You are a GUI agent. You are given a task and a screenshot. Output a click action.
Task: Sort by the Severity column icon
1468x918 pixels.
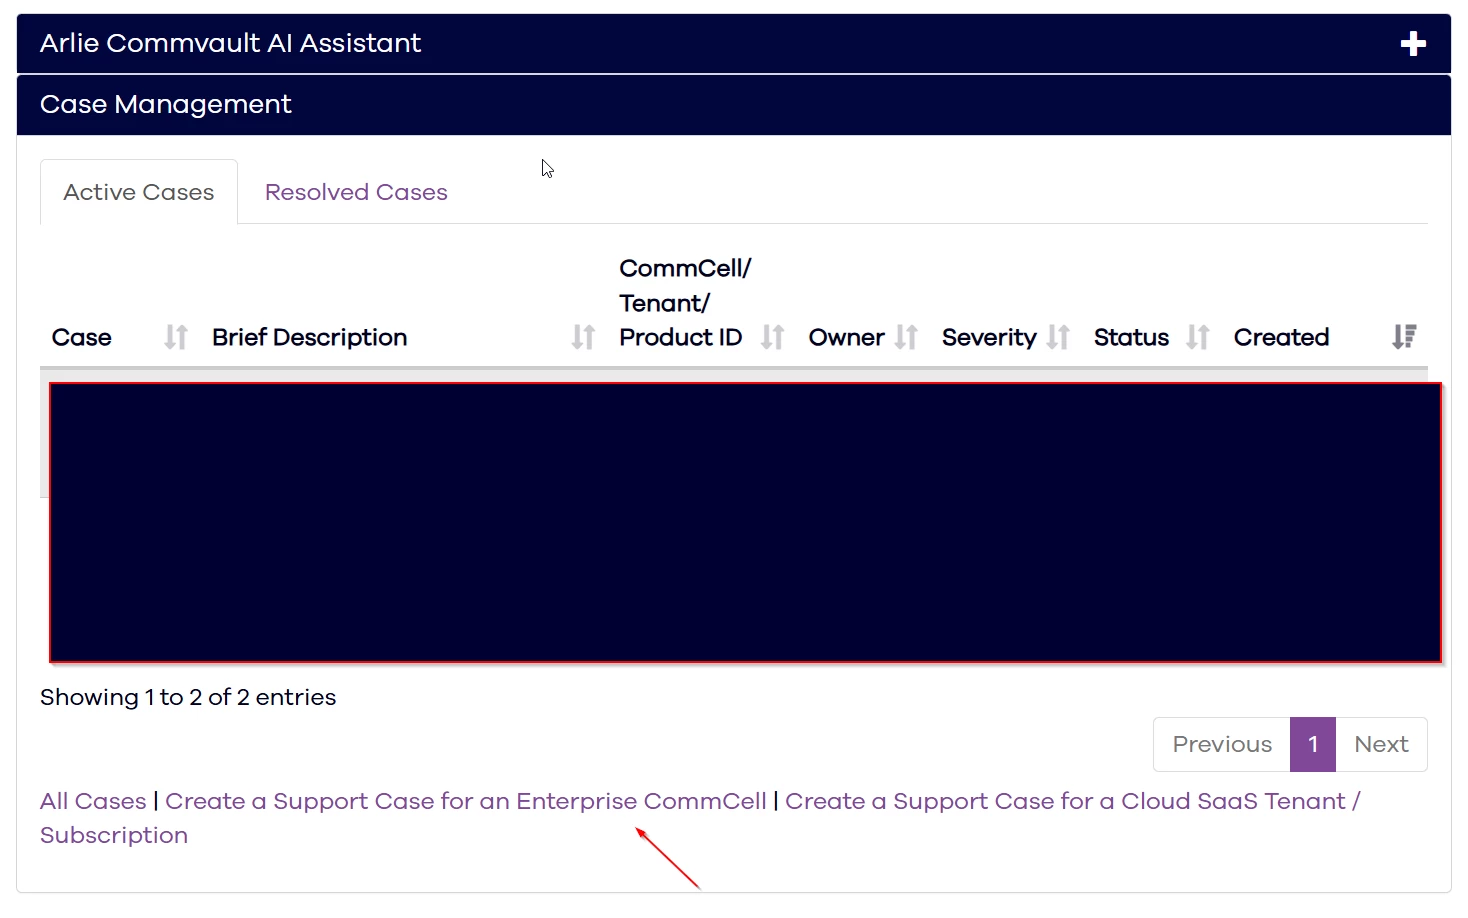point(1058,337)
